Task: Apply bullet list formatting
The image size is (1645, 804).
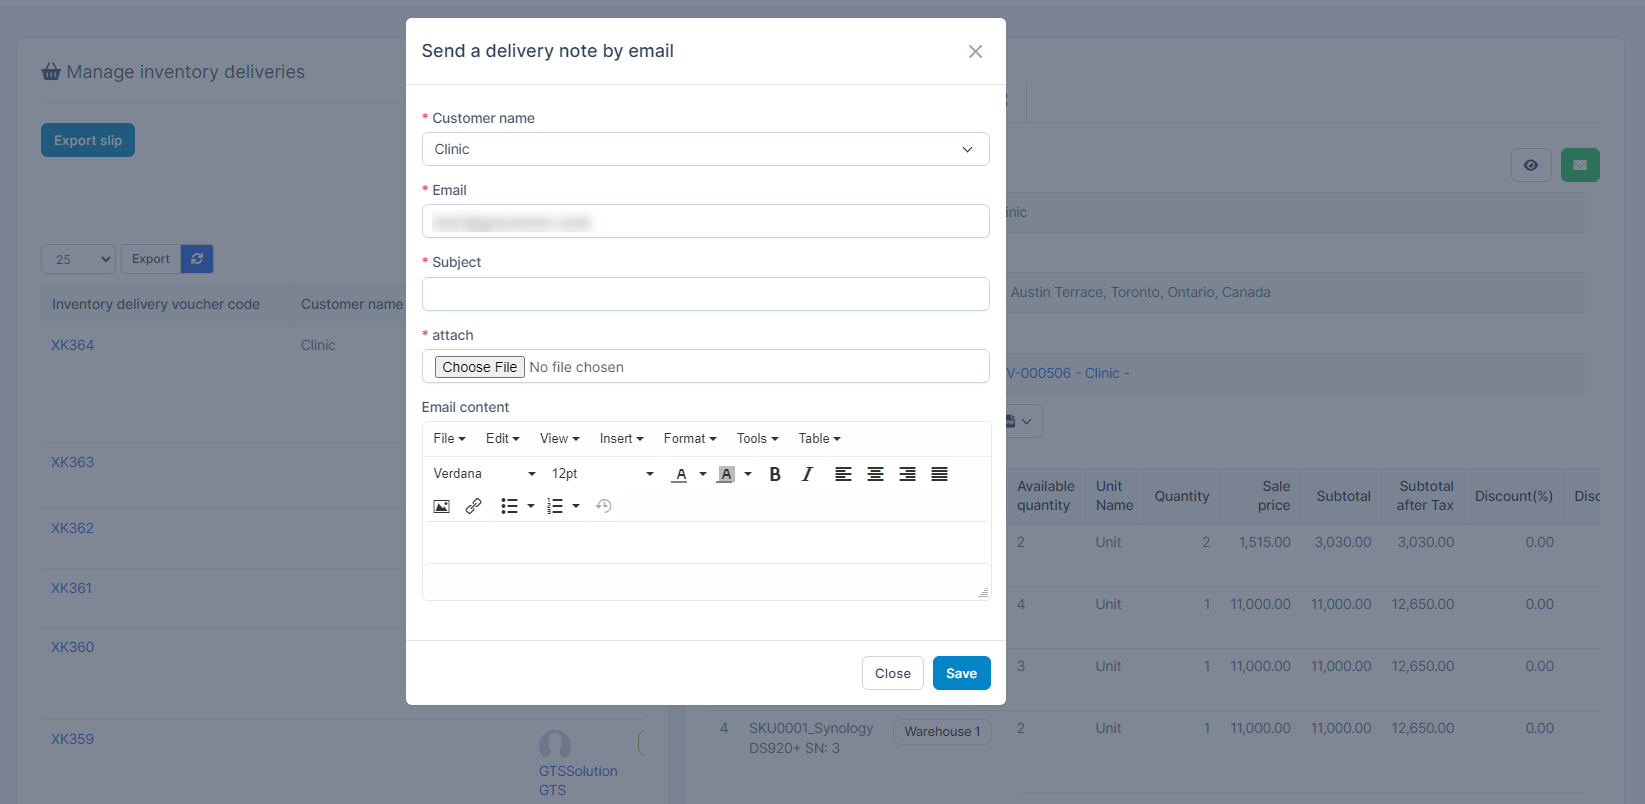Action: (509, 506)
